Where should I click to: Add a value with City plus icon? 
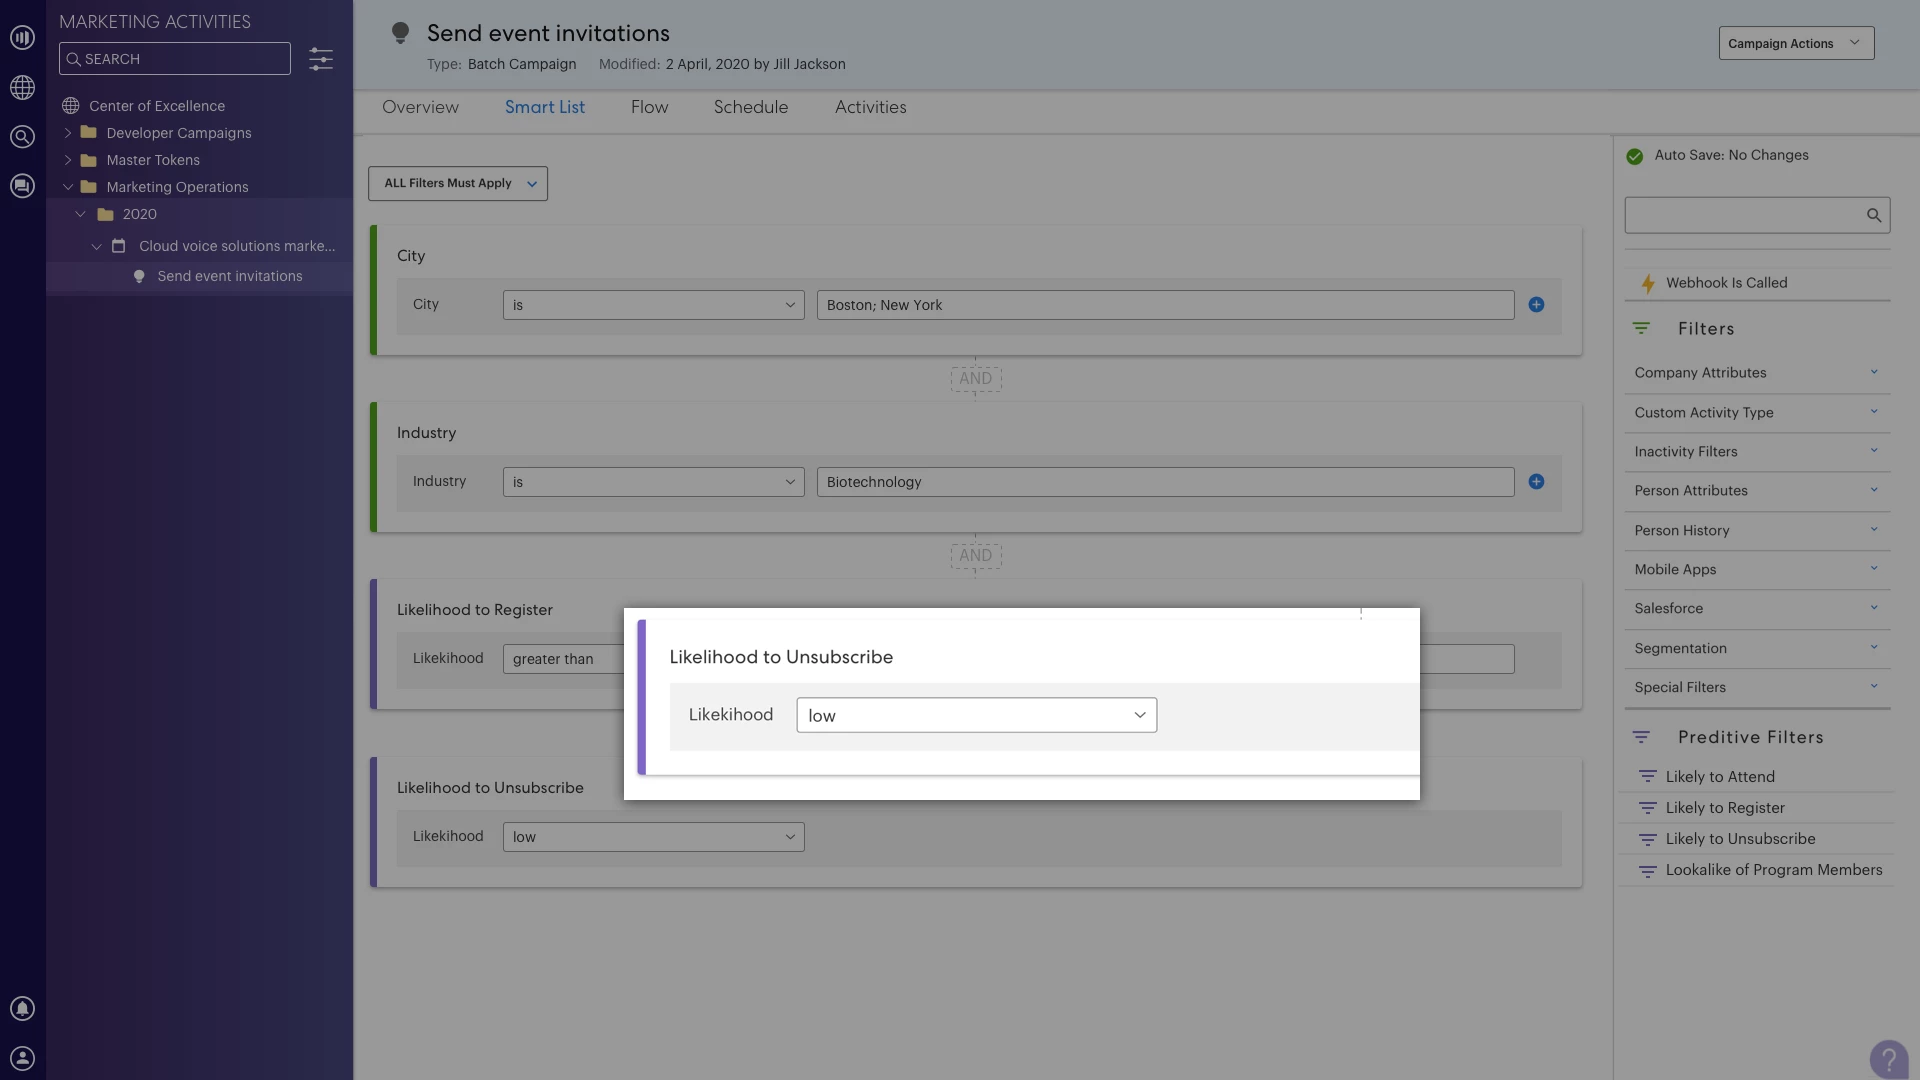click(1536, 305)
